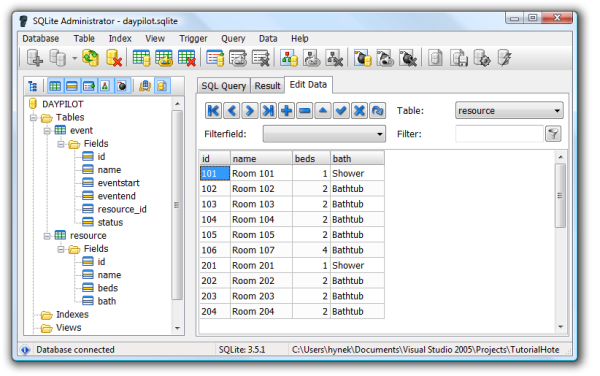Image resolution: width=600 pixels, height=376 pixels.
Task: Open the View menu
Action: (155, 39)
